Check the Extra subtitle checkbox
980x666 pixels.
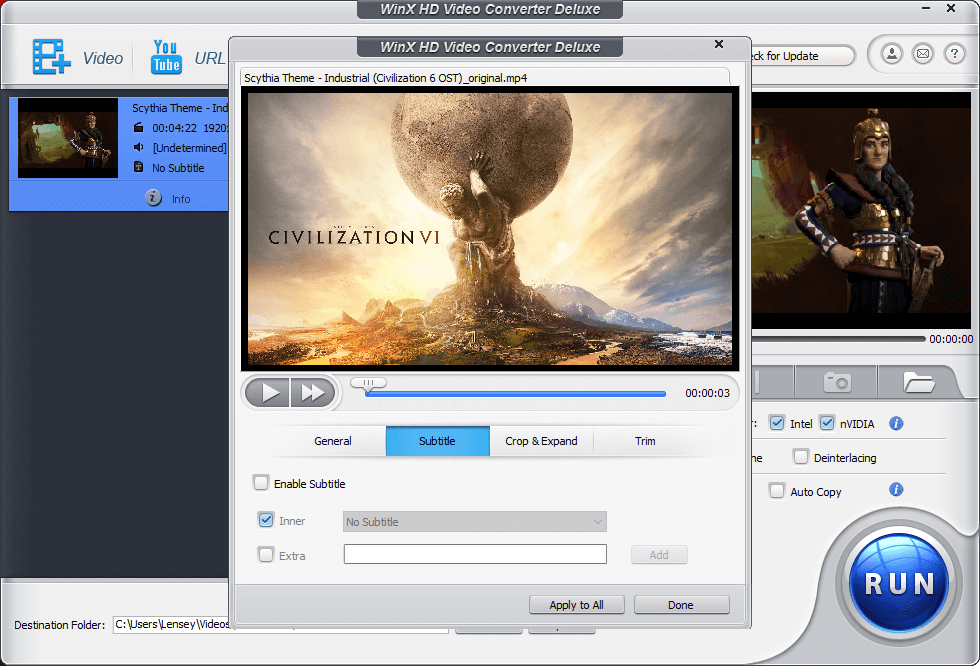pyautogui.click(x=266, y=555)
